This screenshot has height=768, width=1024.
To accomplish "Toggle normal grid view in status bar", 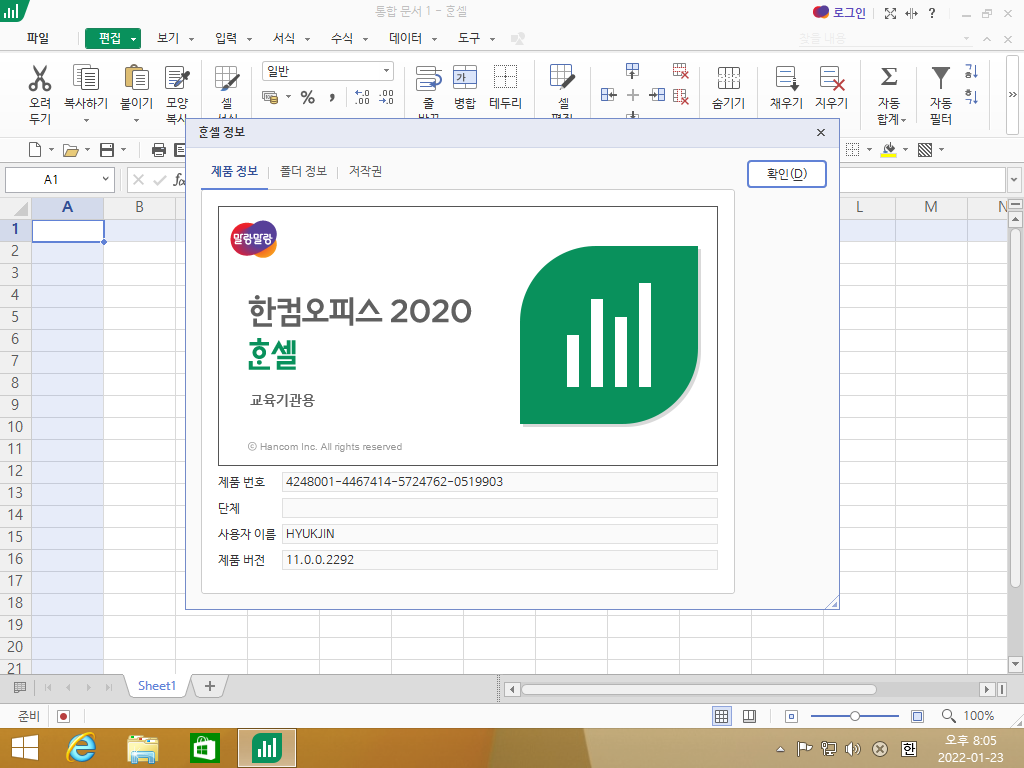I will 722,716.
